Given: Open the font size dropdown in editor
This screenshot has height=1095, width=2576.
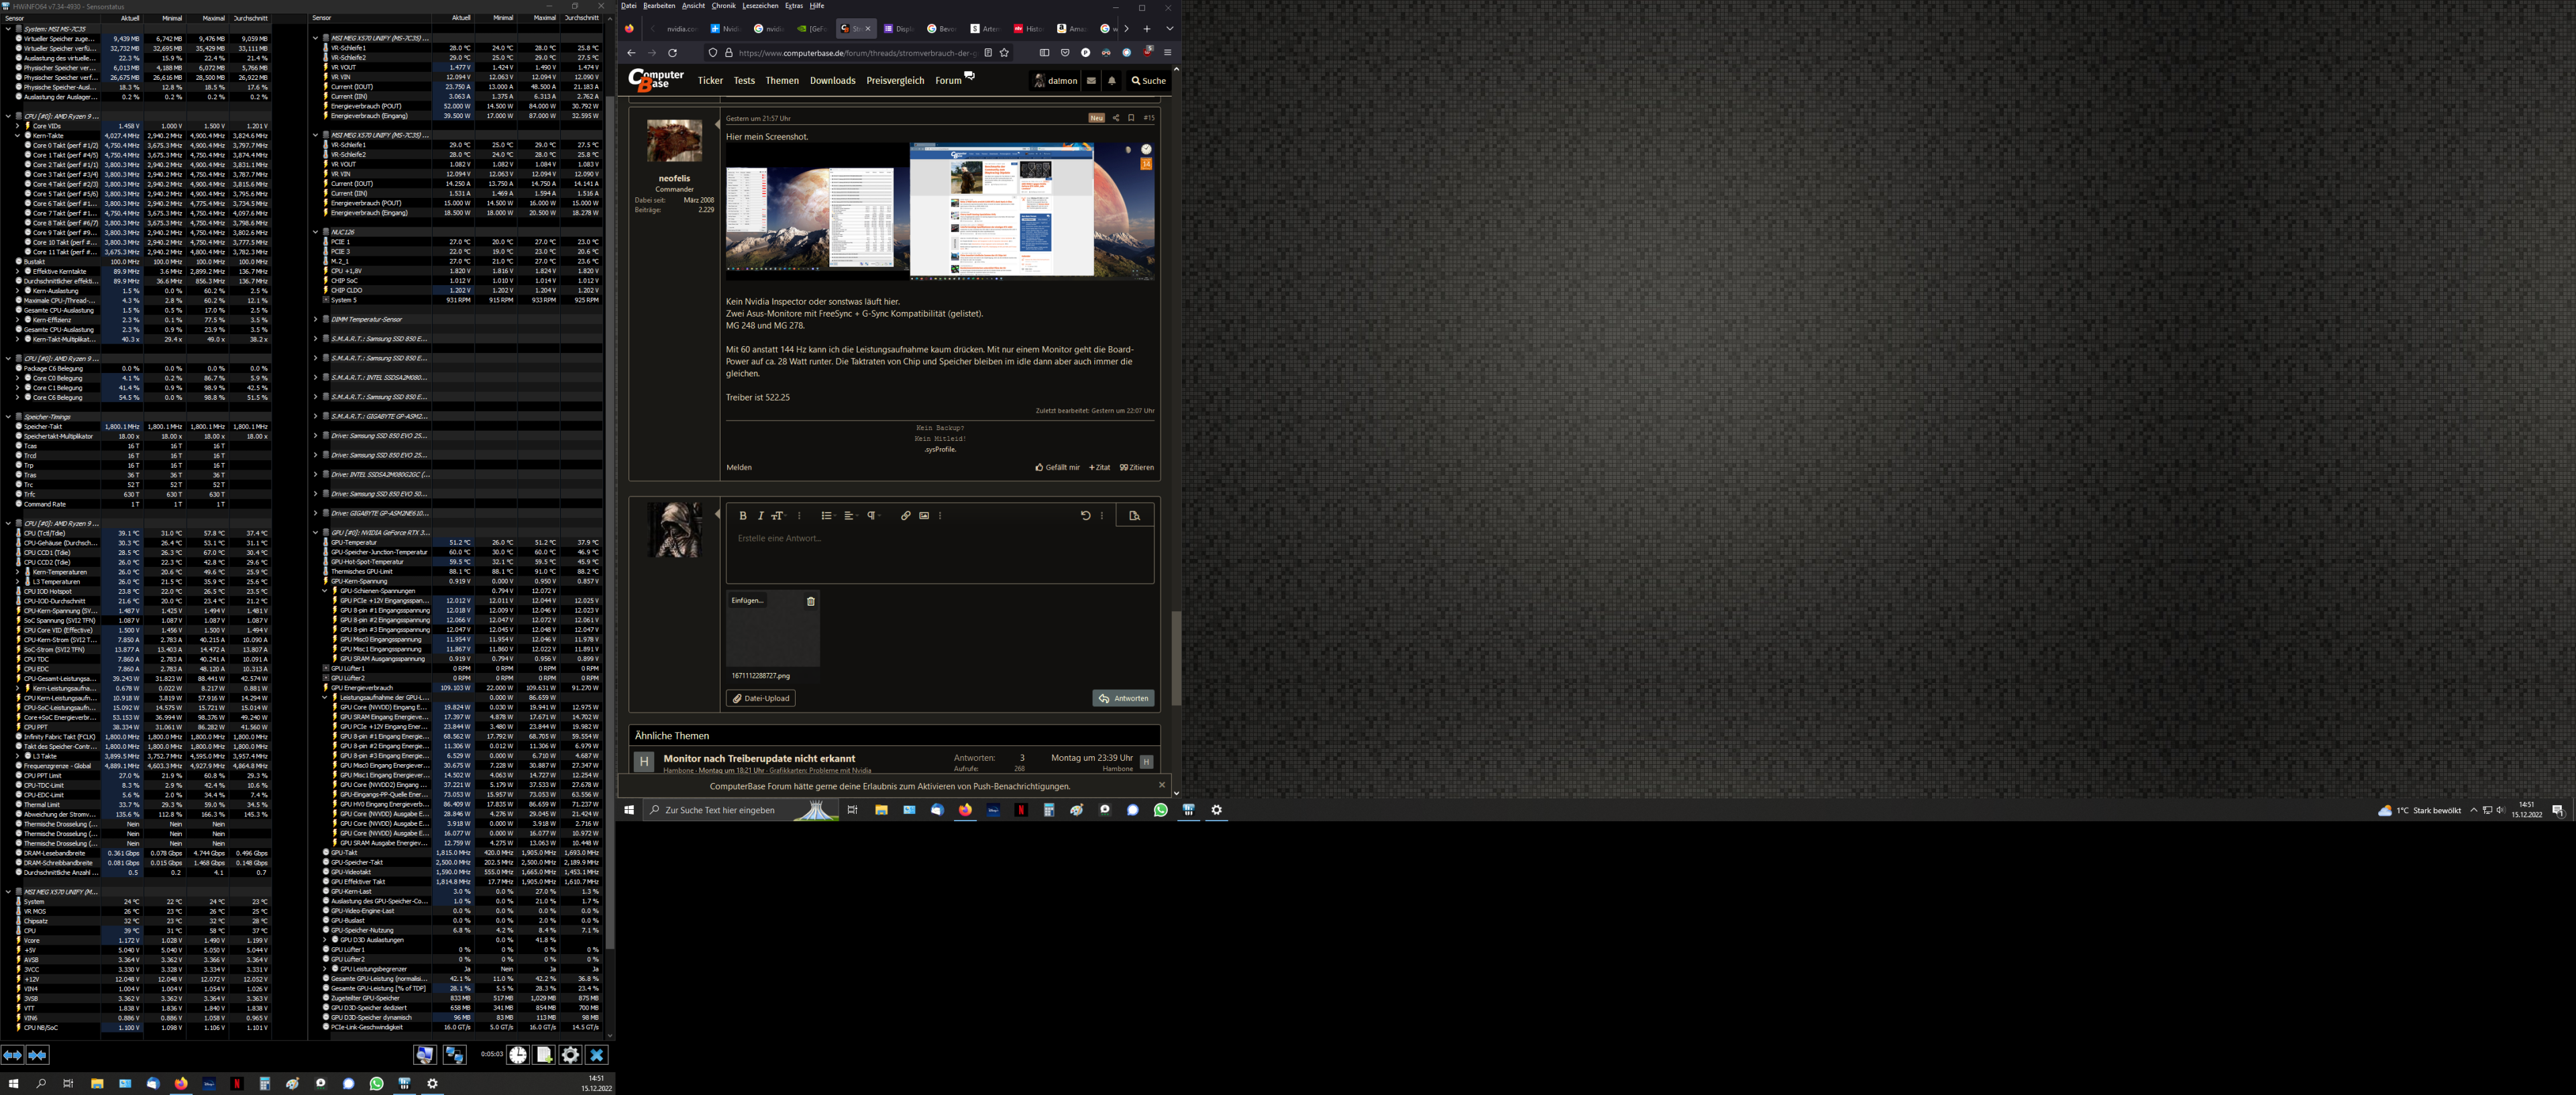Looking at the screenshot, I should coord(778,516).
